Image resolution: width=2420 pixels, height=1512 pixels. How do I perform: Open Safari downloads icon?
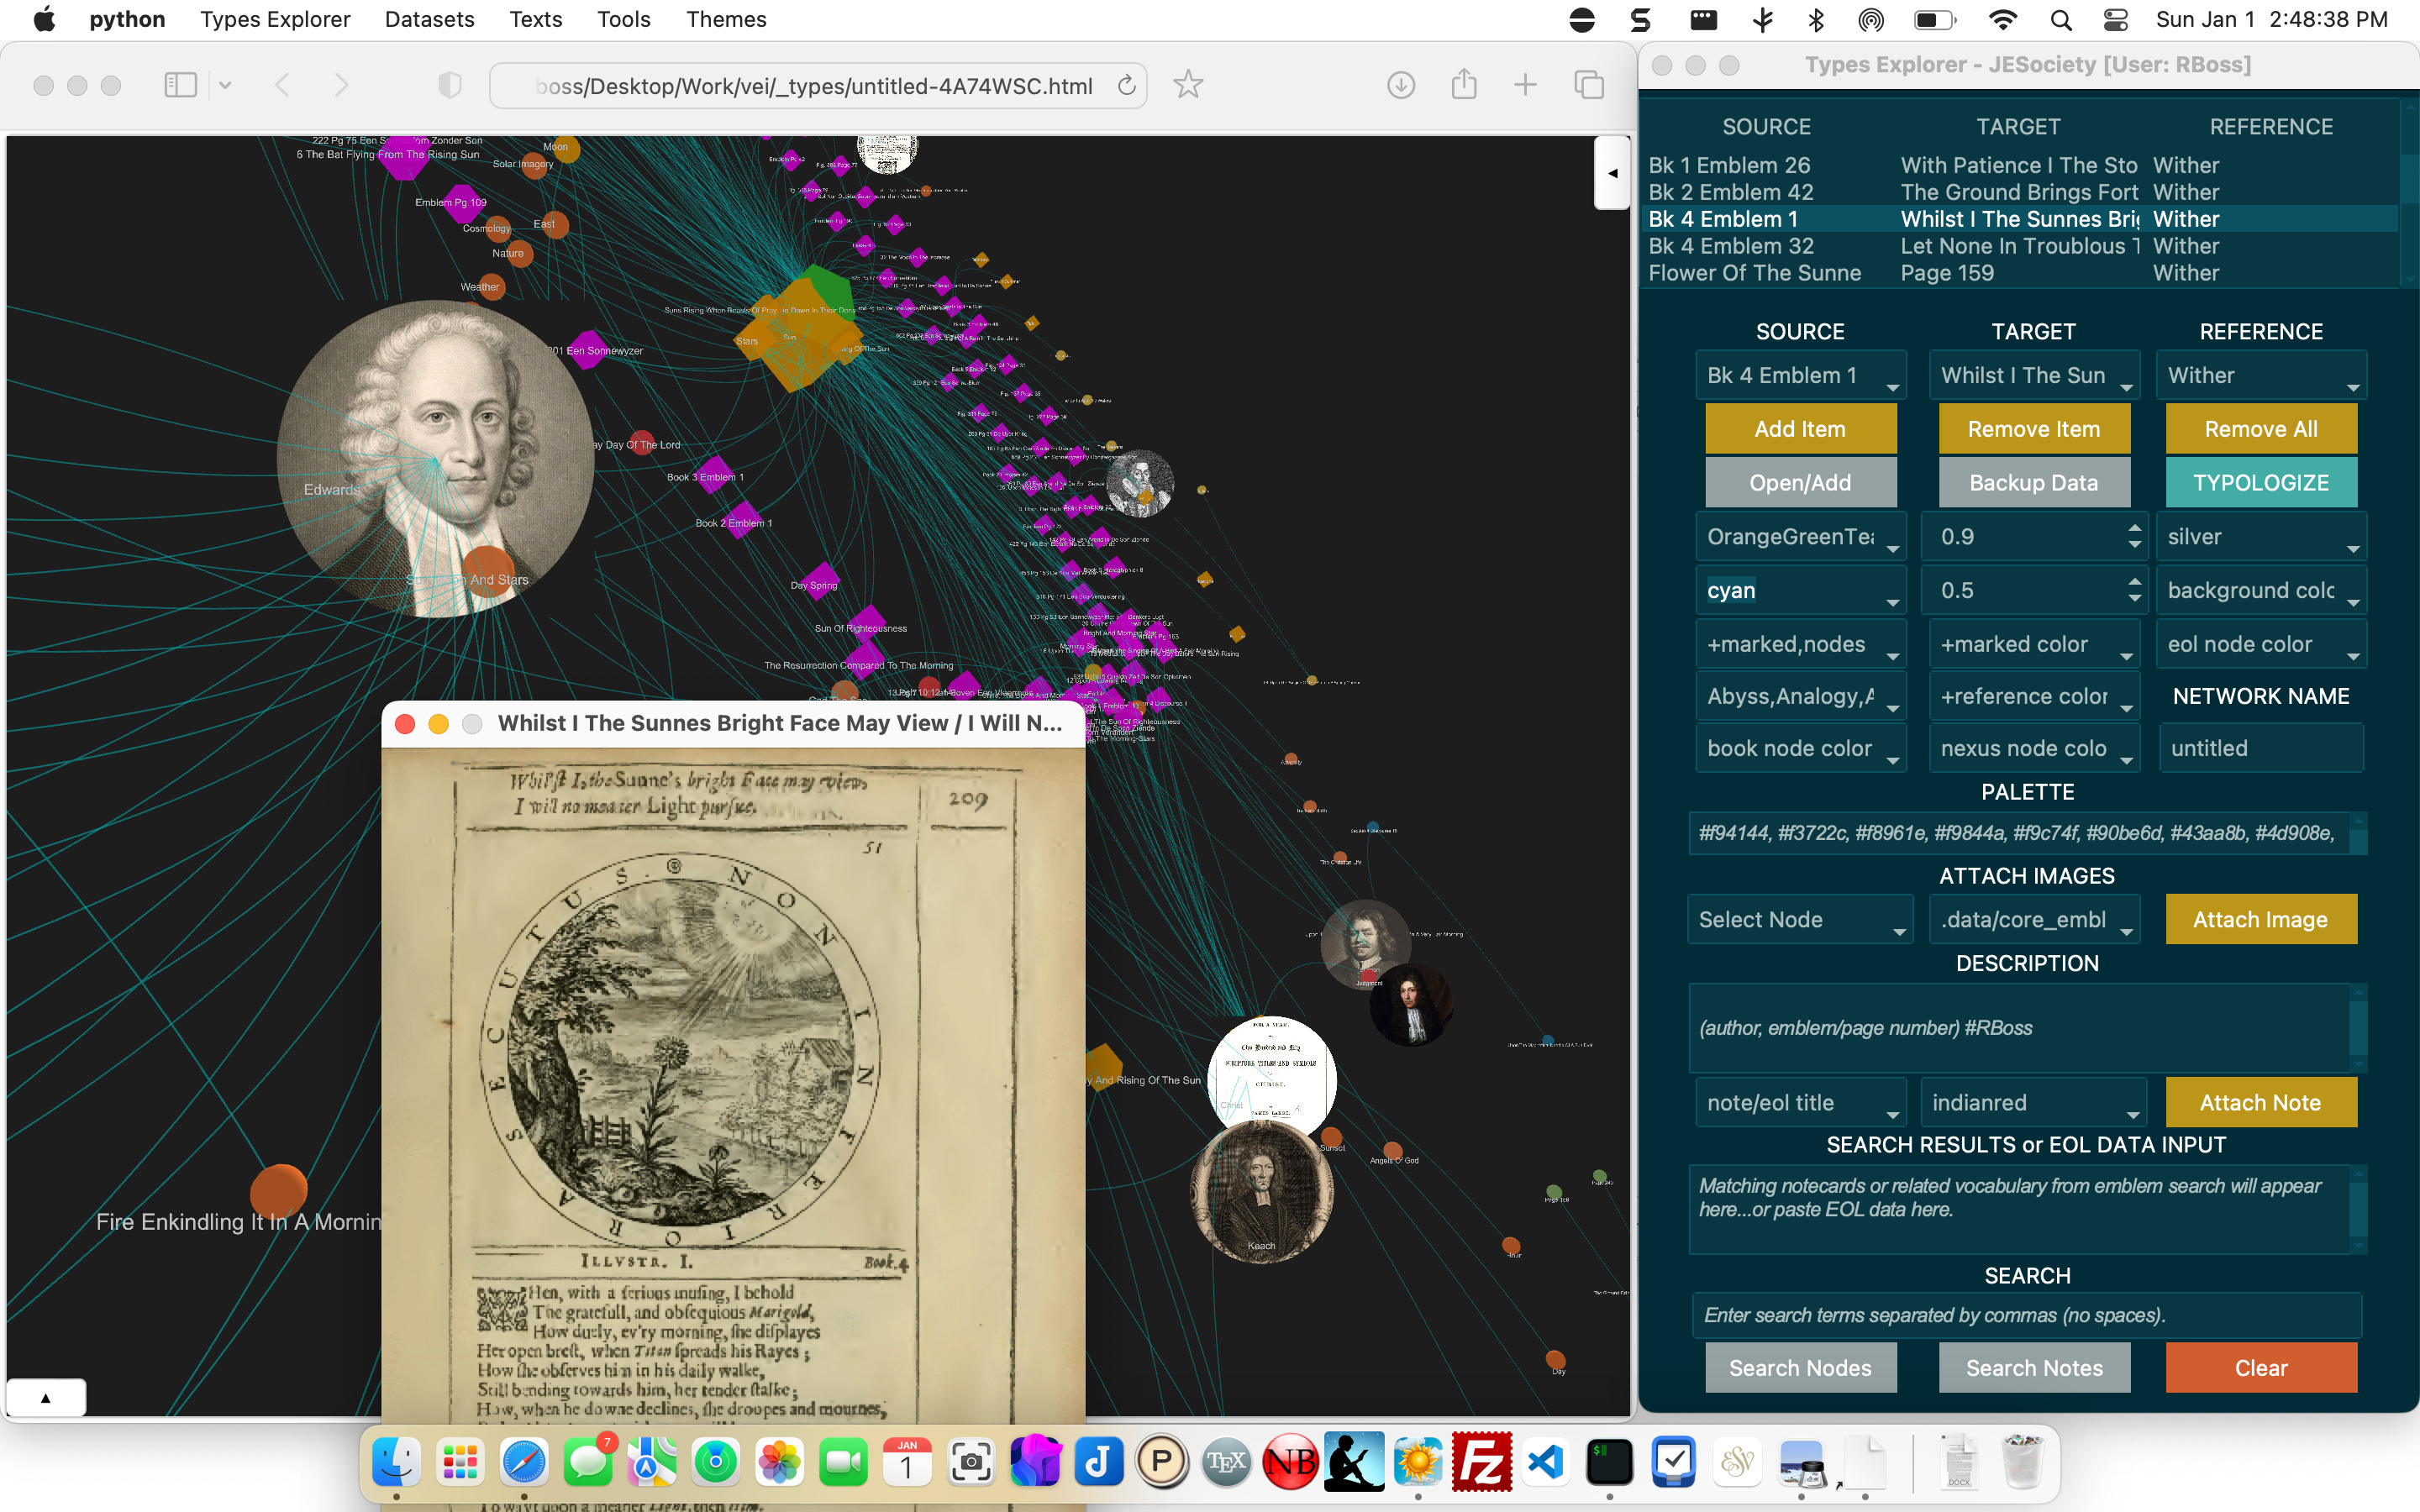tap(1401, 85)
